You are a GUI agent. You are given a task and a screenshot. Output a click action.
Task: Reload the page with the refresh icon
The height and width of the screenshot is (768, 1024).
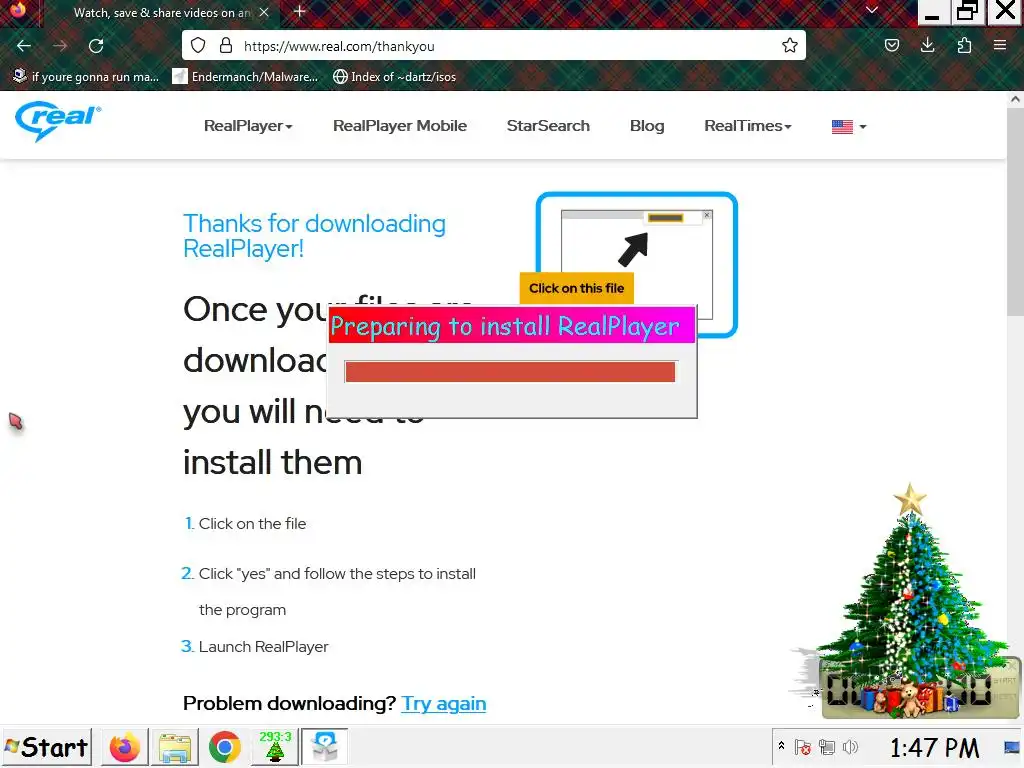click(x=96, y=46)
